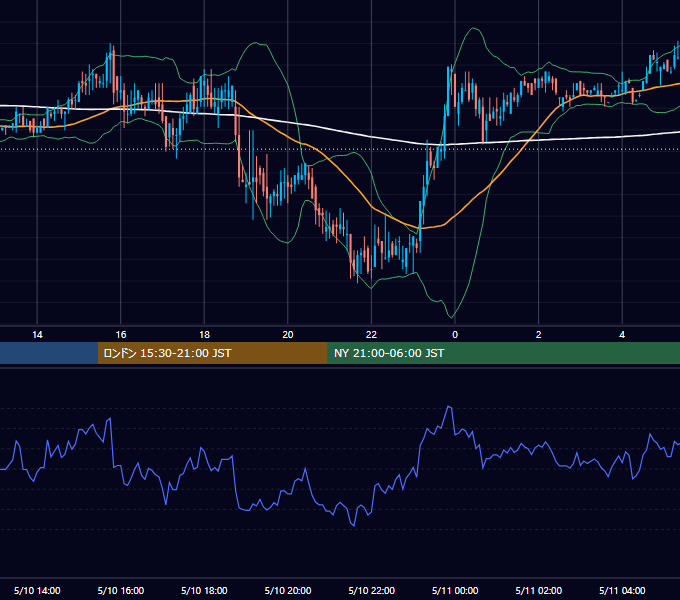Image resolution: width=680 pixels, height=600 pixels.
Task: Click the ロンドン 15:30-21:00 JST session bar
Action: [212, 353]
